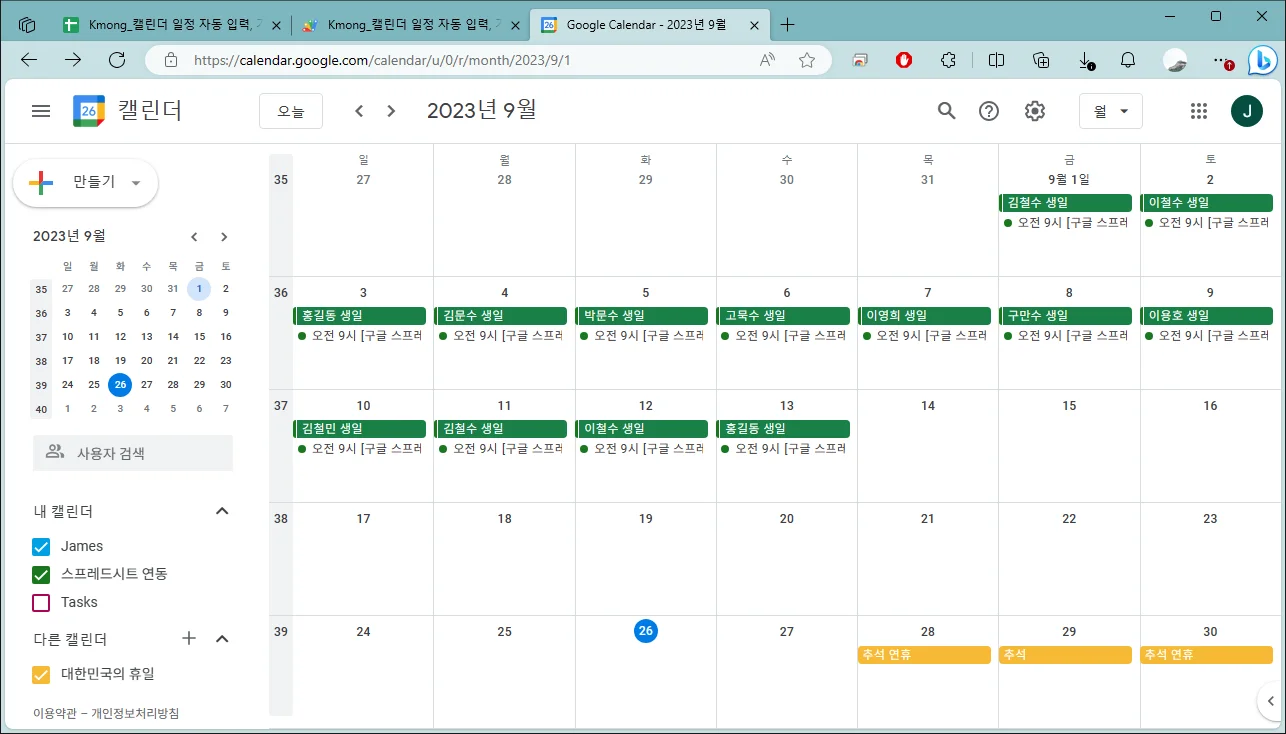
Task: Open calendar search
Action: (946, 111)
